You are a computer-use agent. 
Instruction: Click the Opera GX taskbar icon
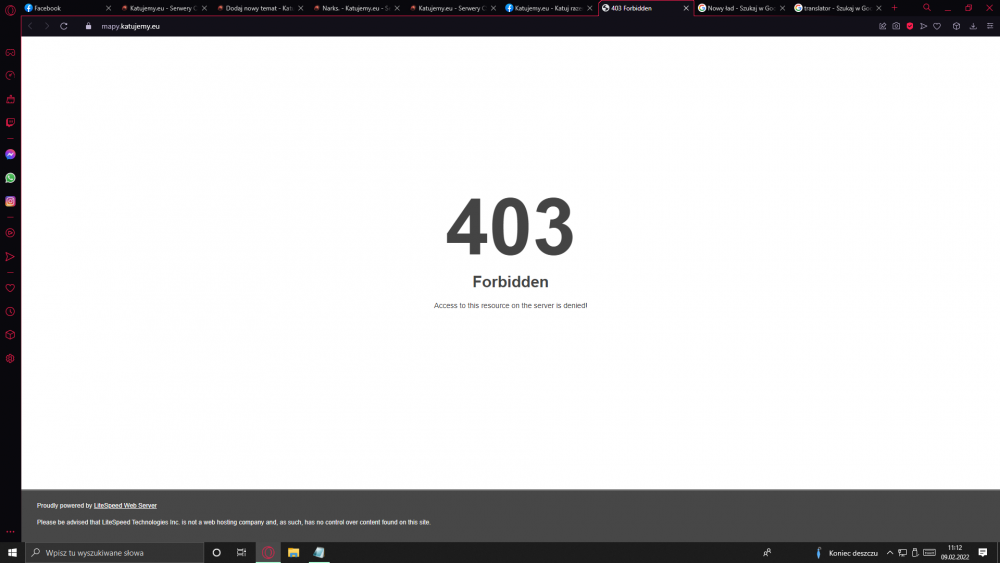coord(268,553)
